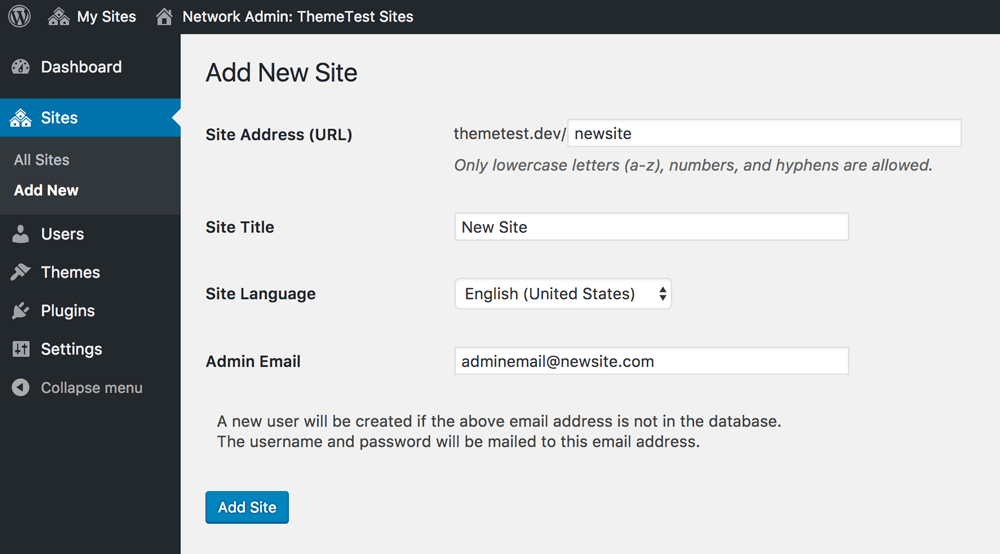Viewport: 1000px width, 554px height.
Task: Click the Users person icon
Action: 20,234
